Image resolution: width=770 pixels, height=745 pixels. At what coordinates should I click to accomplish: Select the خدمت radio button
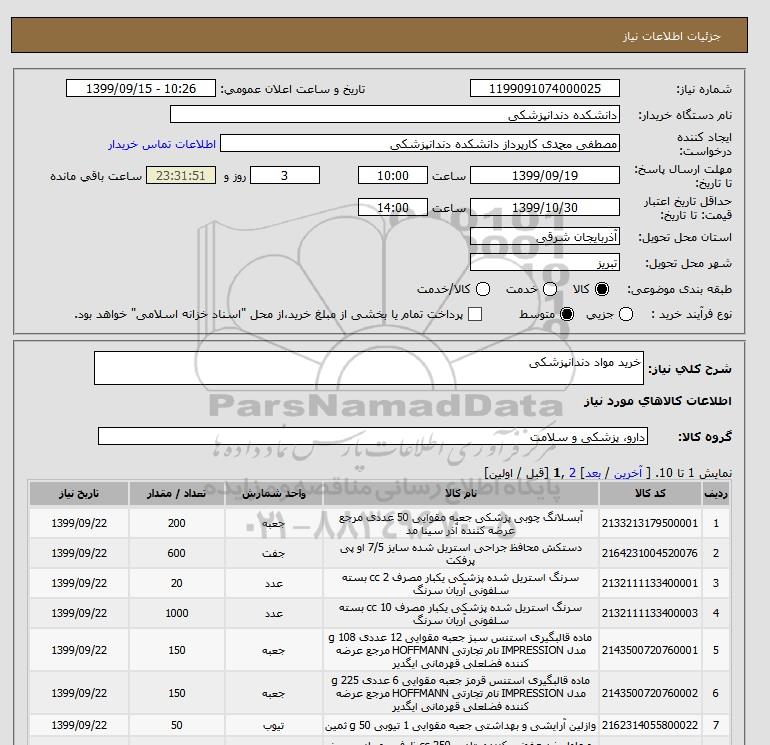click(550, 289)
